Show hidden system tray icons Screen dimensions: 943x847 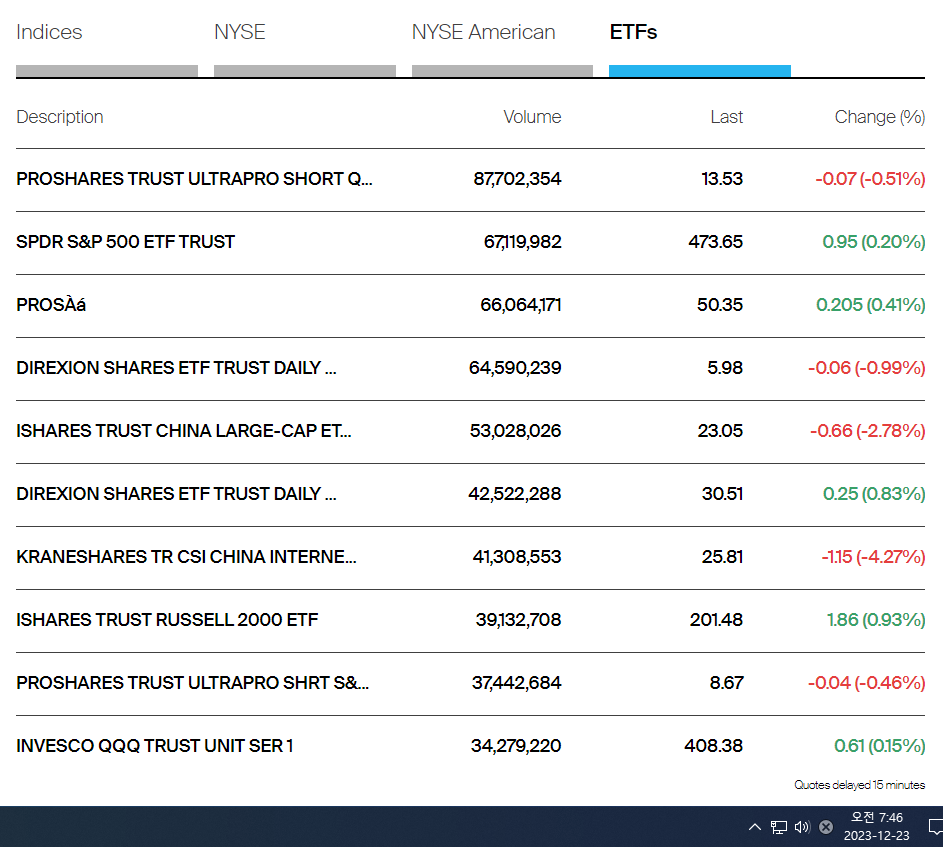pyautogui.click(x=755, y=827)
